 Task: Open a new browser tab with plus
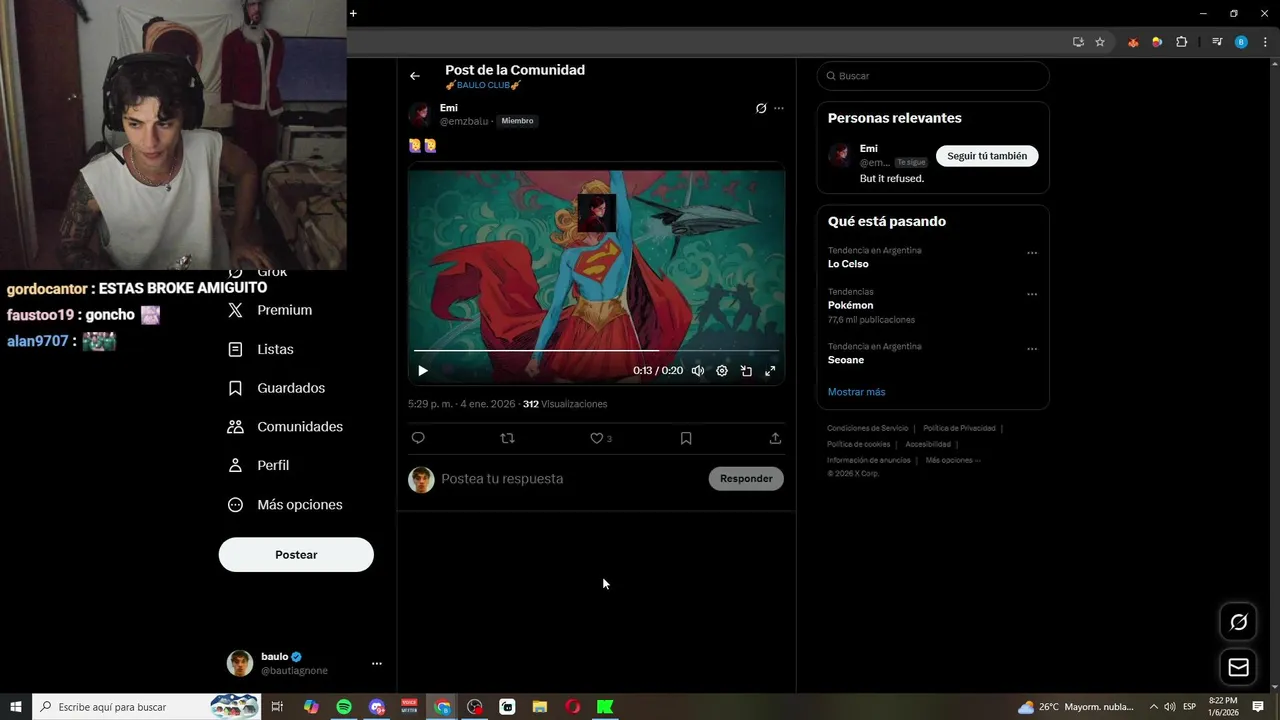click(353, 13)
